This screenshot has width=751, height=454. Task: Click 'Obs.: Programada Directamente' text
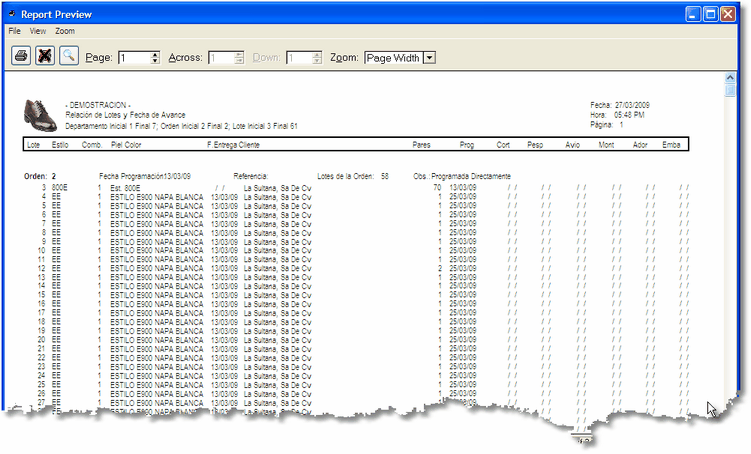point(462,176)
